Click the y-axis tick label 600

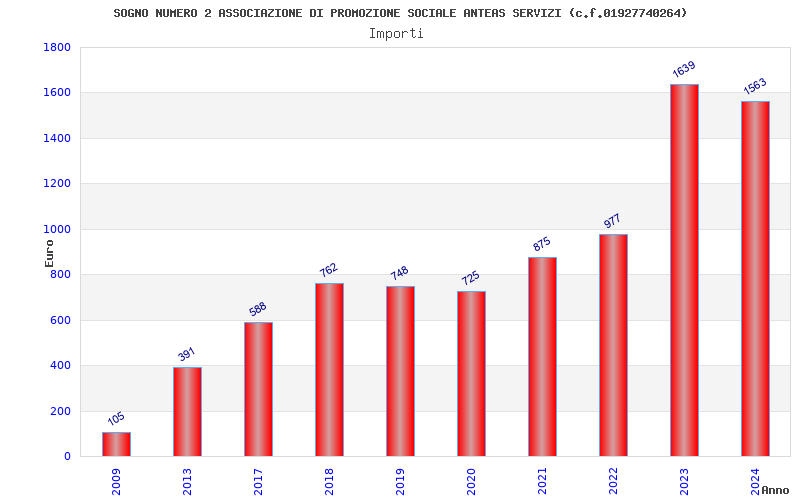coord(60,320)
